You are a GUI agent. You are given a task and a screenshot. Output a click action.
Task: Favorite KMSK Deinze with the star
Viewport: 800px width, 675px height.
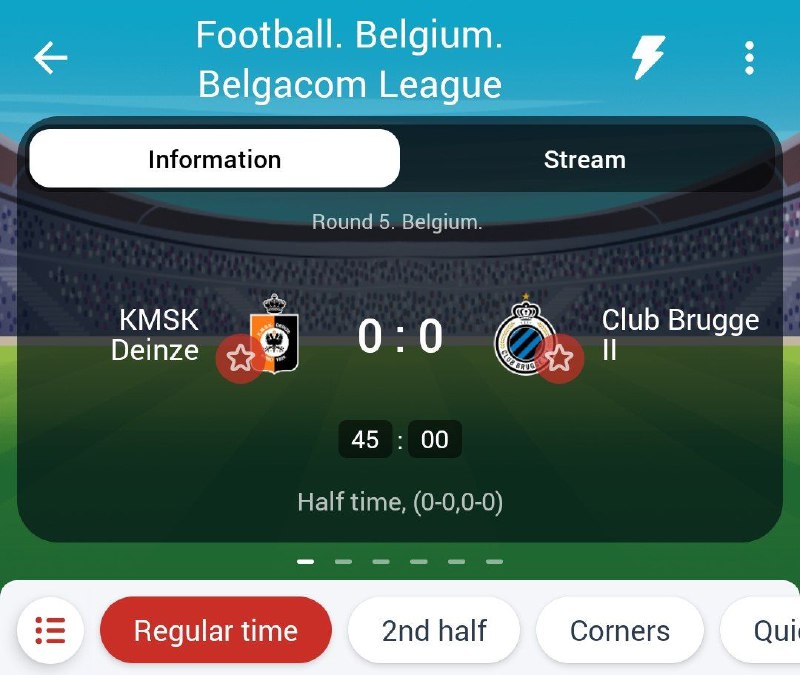pyautogui.click(x=240, y=358)
